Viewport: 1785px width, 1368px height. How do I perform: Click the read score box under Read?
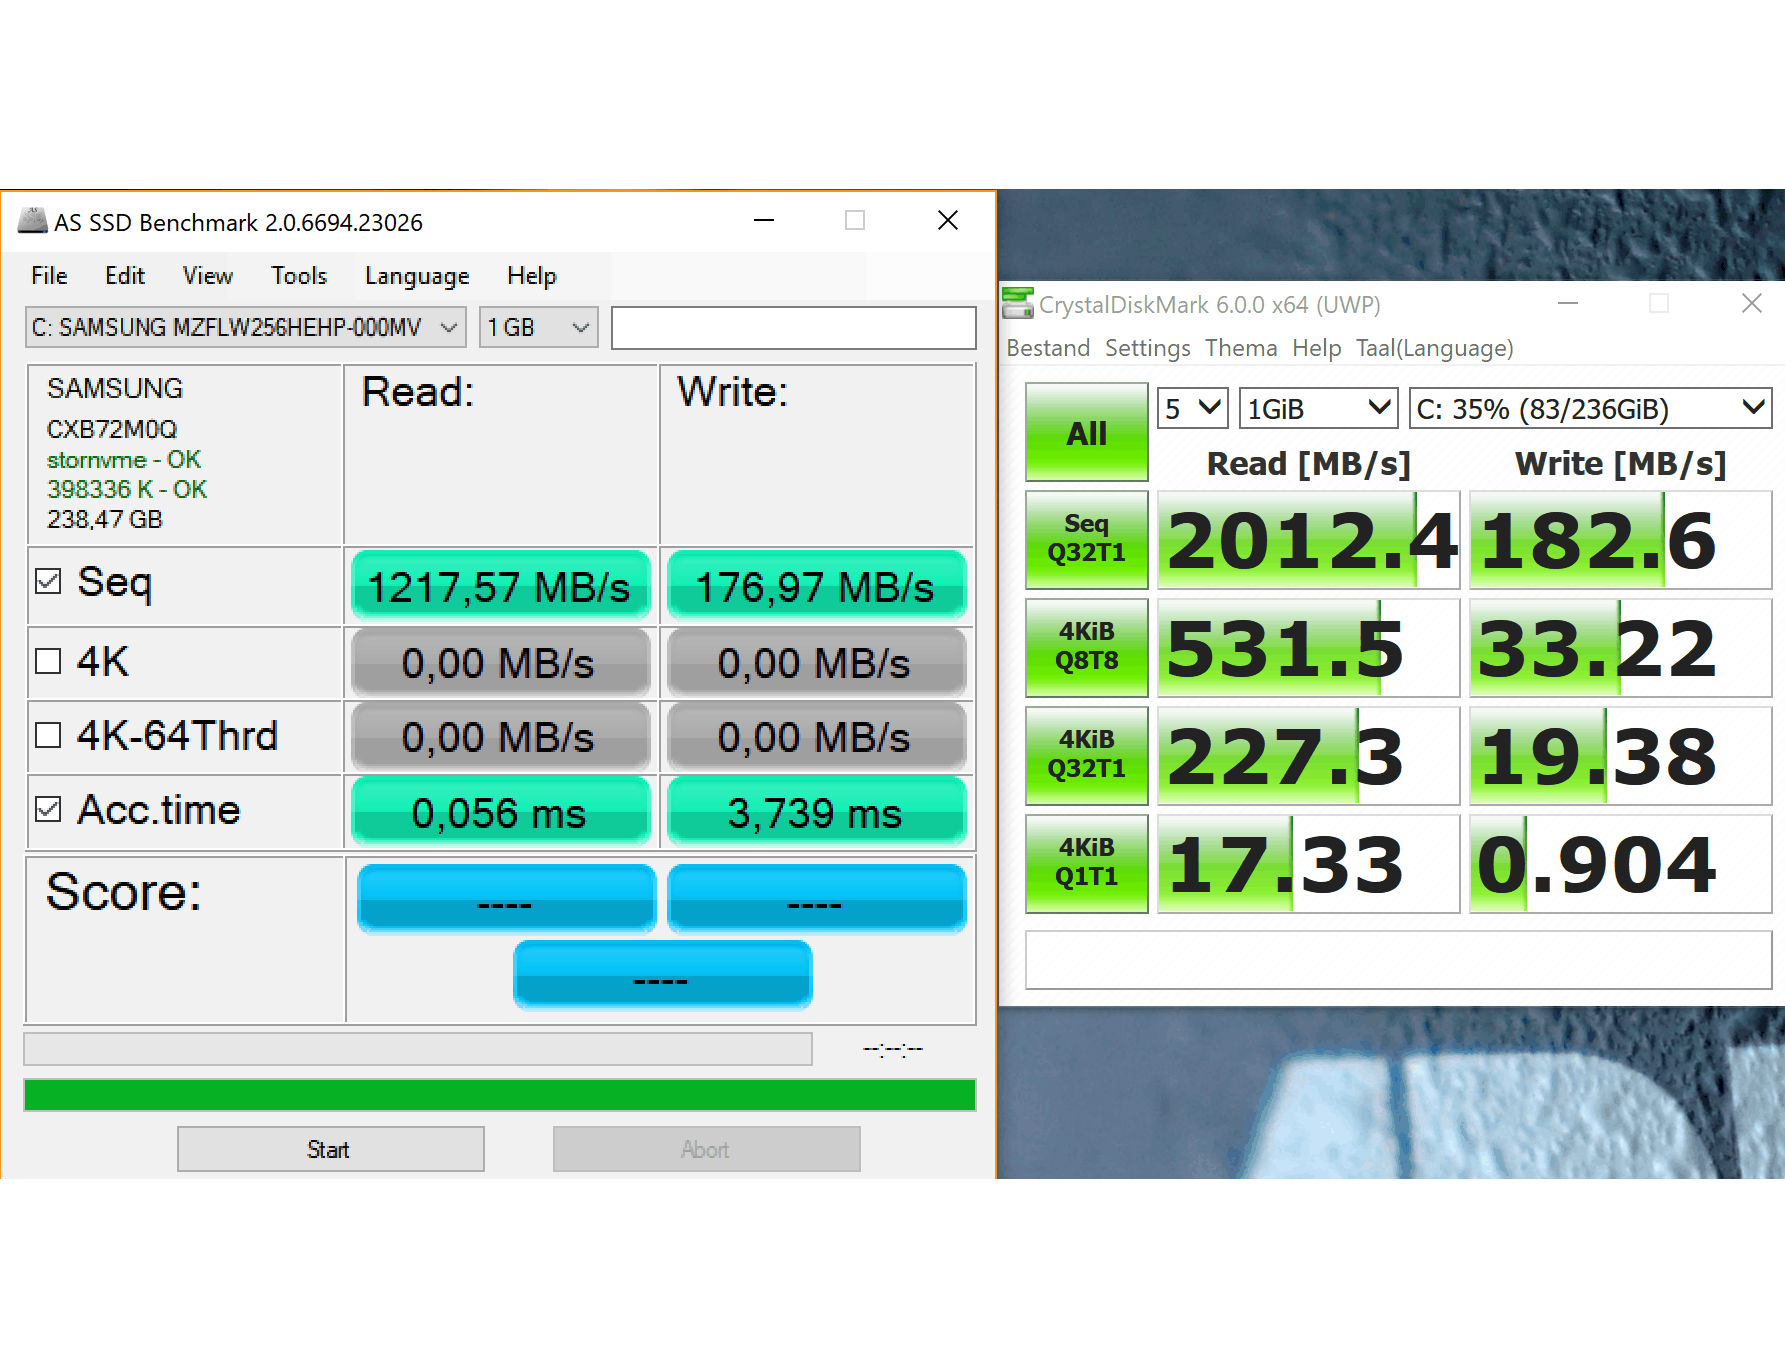click(506, 898)
